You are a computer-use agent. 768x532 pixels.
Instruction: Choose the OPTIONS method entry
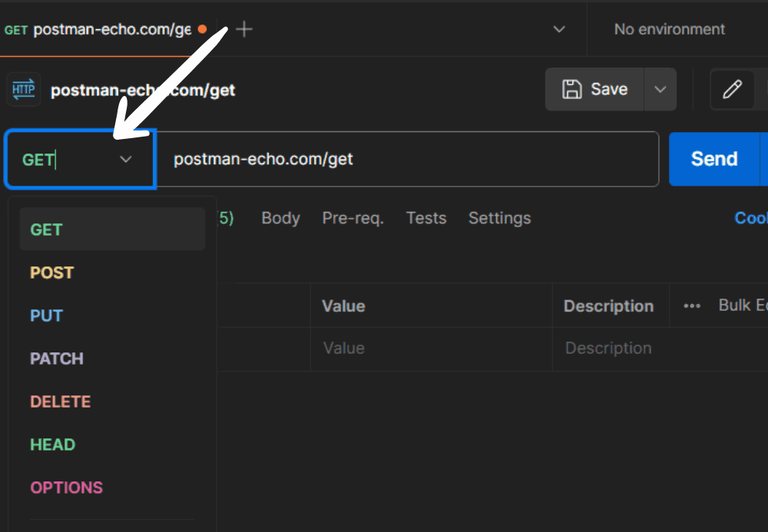click(66, 487)
